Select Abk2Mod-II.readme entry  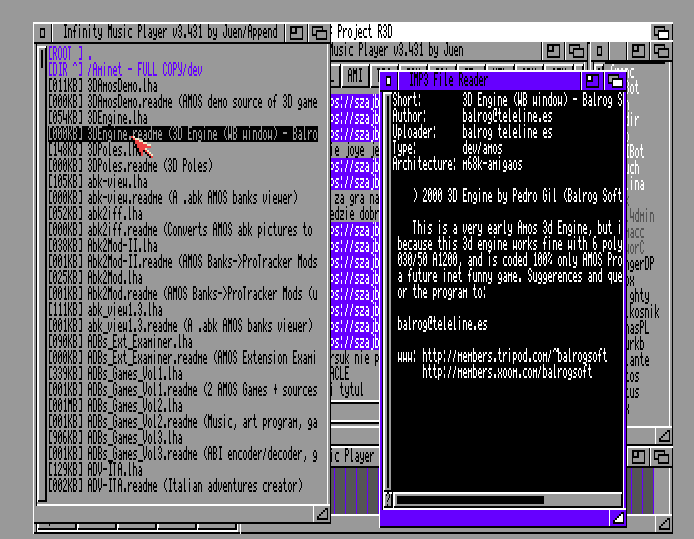pyautogui.click(x=182, y=262)
